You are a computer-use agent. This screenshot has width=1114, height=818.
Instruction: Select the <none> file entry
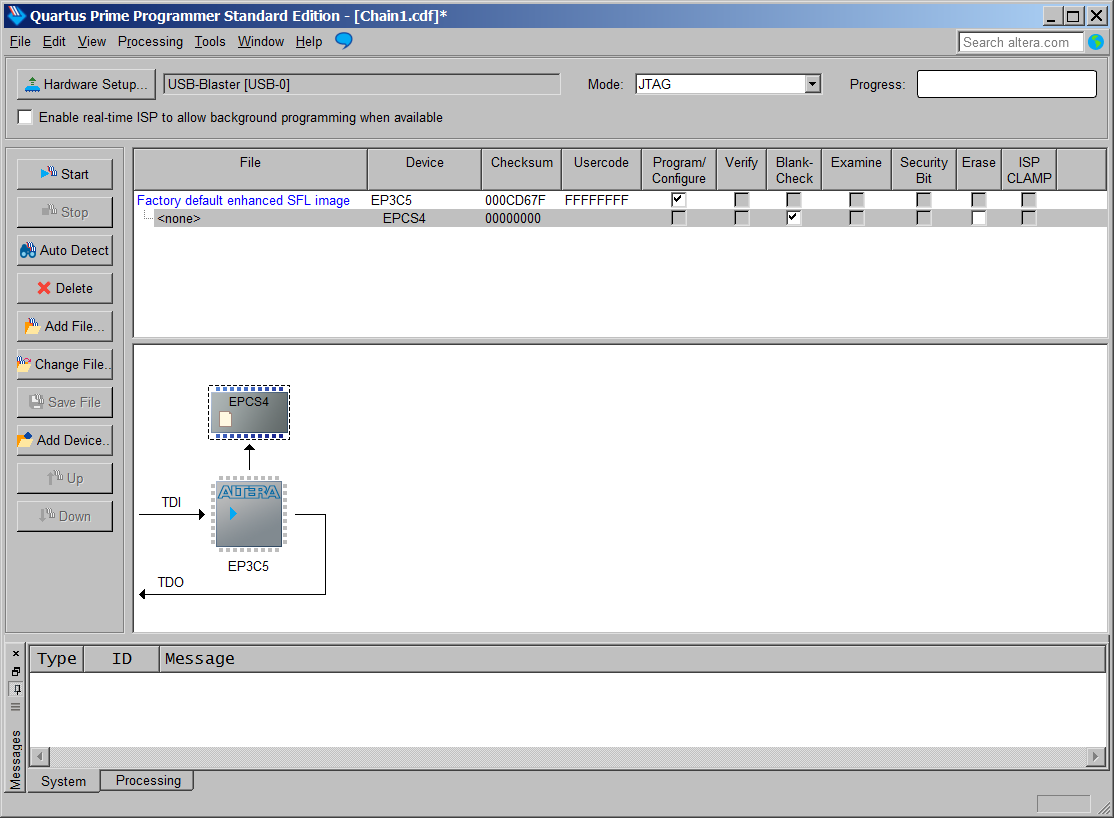coord(179,218)
